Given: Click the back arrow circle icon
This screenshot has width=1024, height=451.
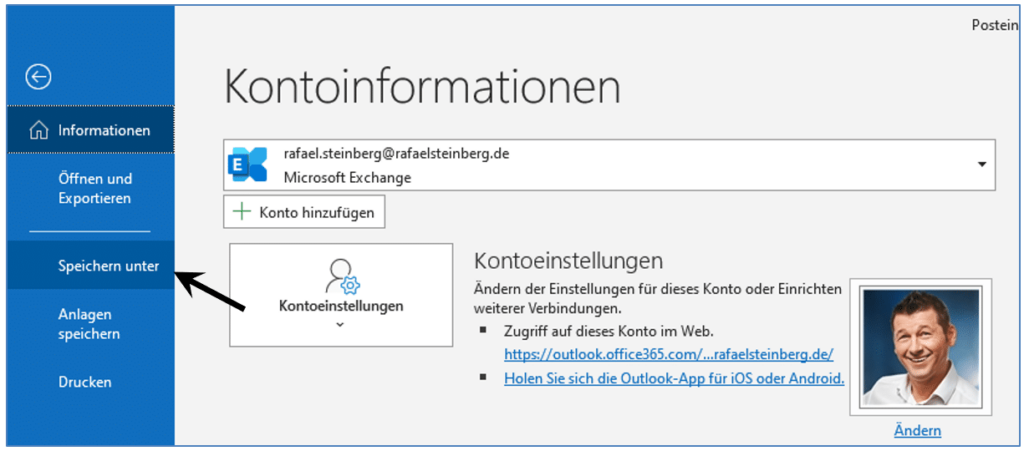Looking at the screenshot, I should point(38,77).
